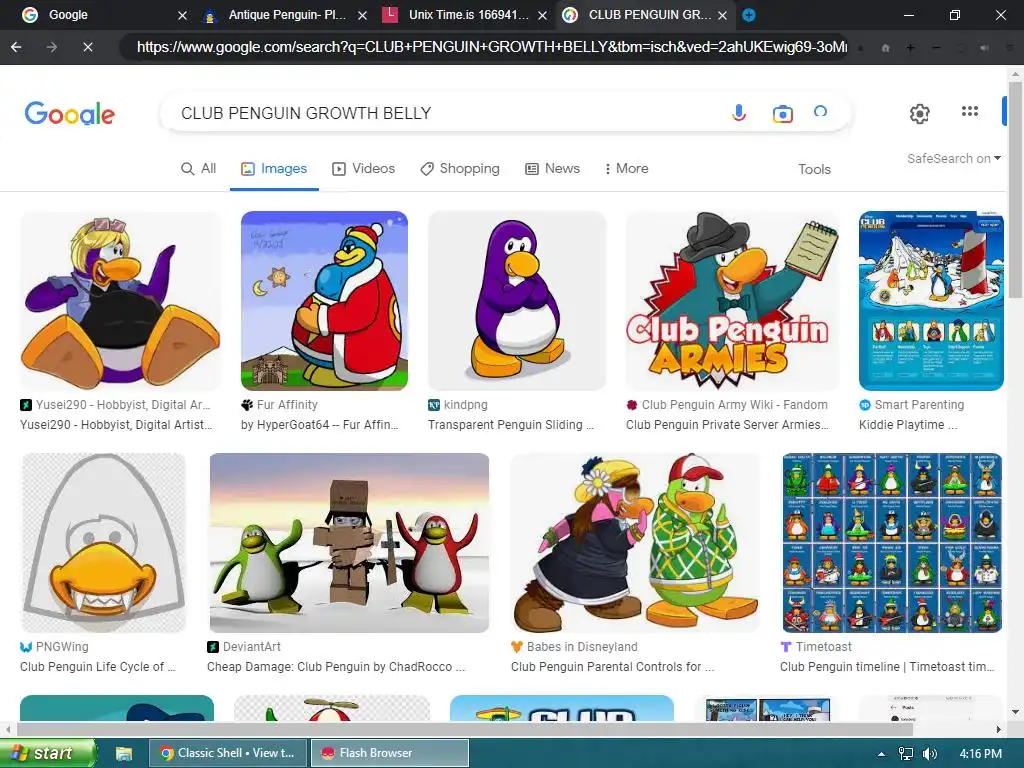Open the SafeSearch on dropdown
Image resolution: width=1024 pixels, height=768 pixels.
coord(953,159)
